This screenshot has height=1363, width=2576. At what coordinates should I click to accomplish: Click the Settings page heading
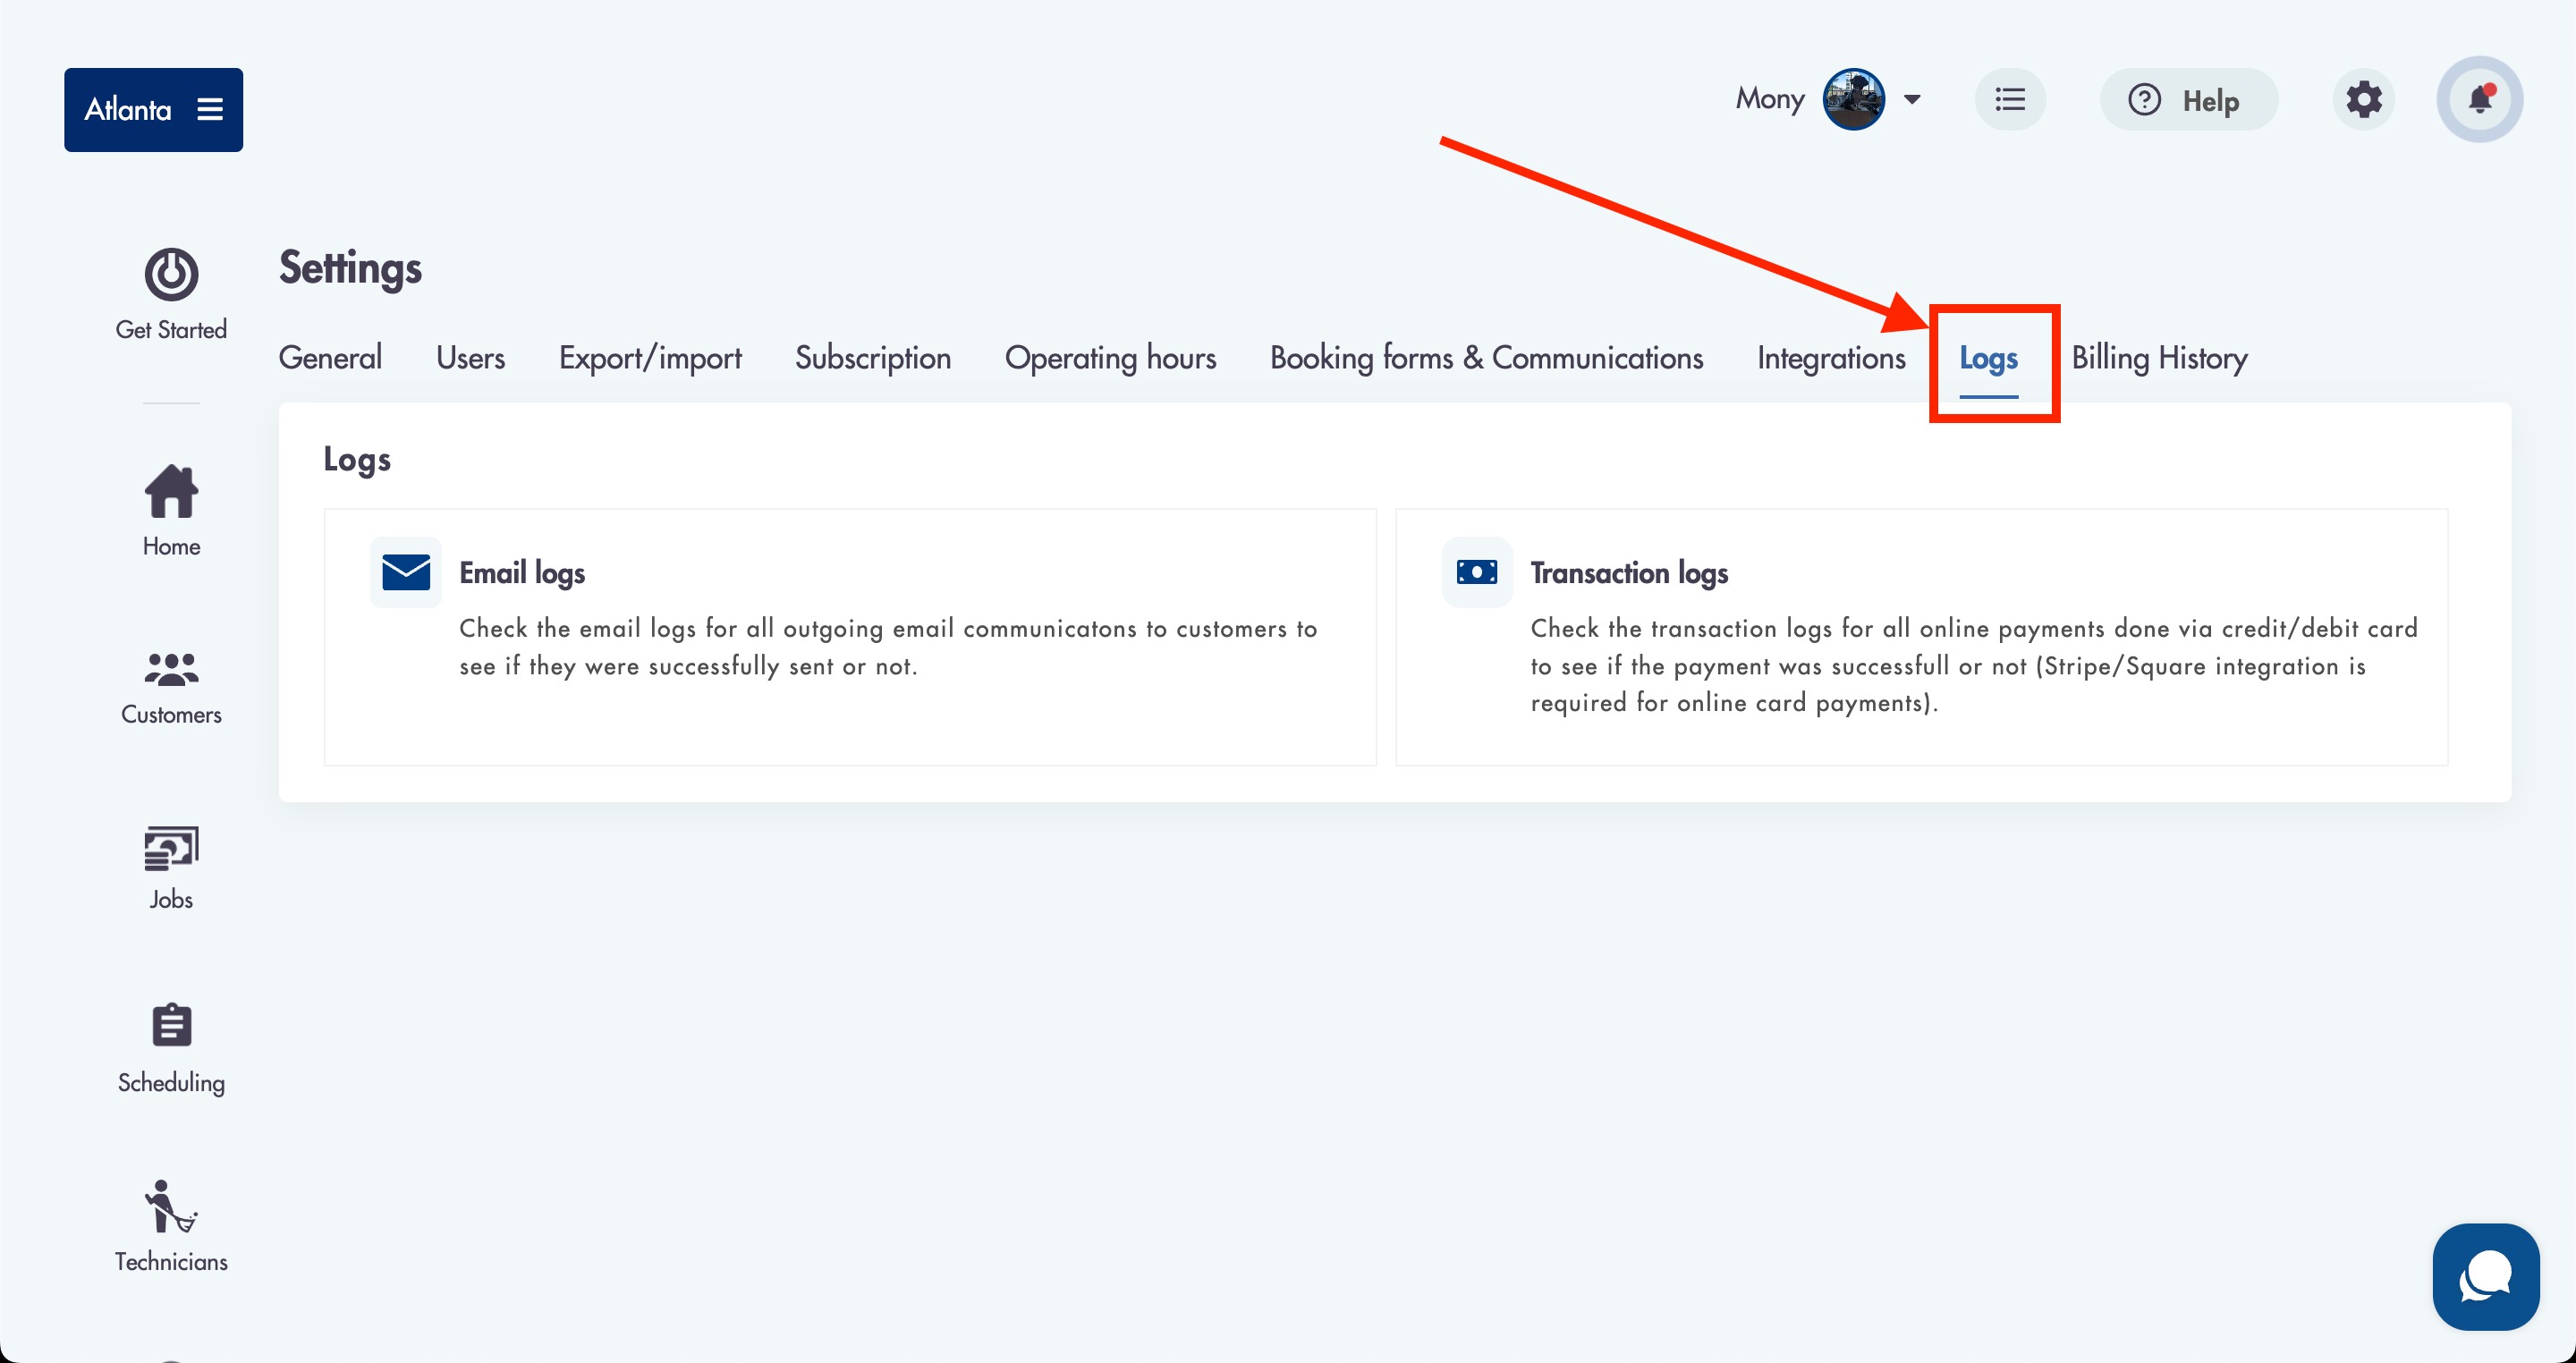pos(350,268)
